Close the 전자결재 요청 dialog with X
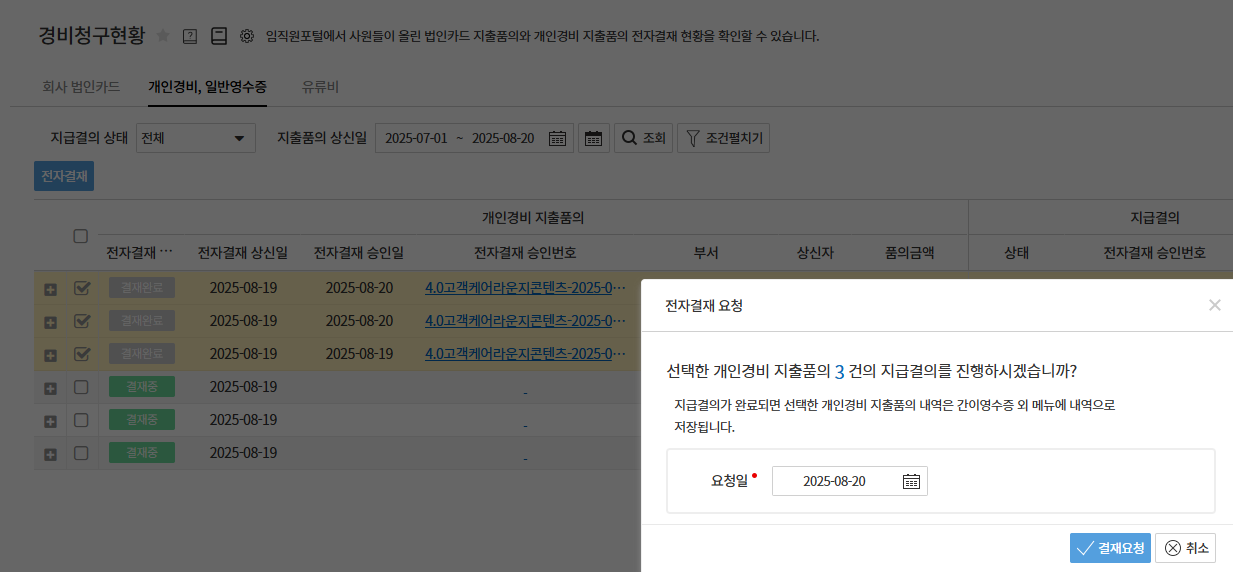Viewport: 1233px width, 572px height. [x=1214, y=305]
